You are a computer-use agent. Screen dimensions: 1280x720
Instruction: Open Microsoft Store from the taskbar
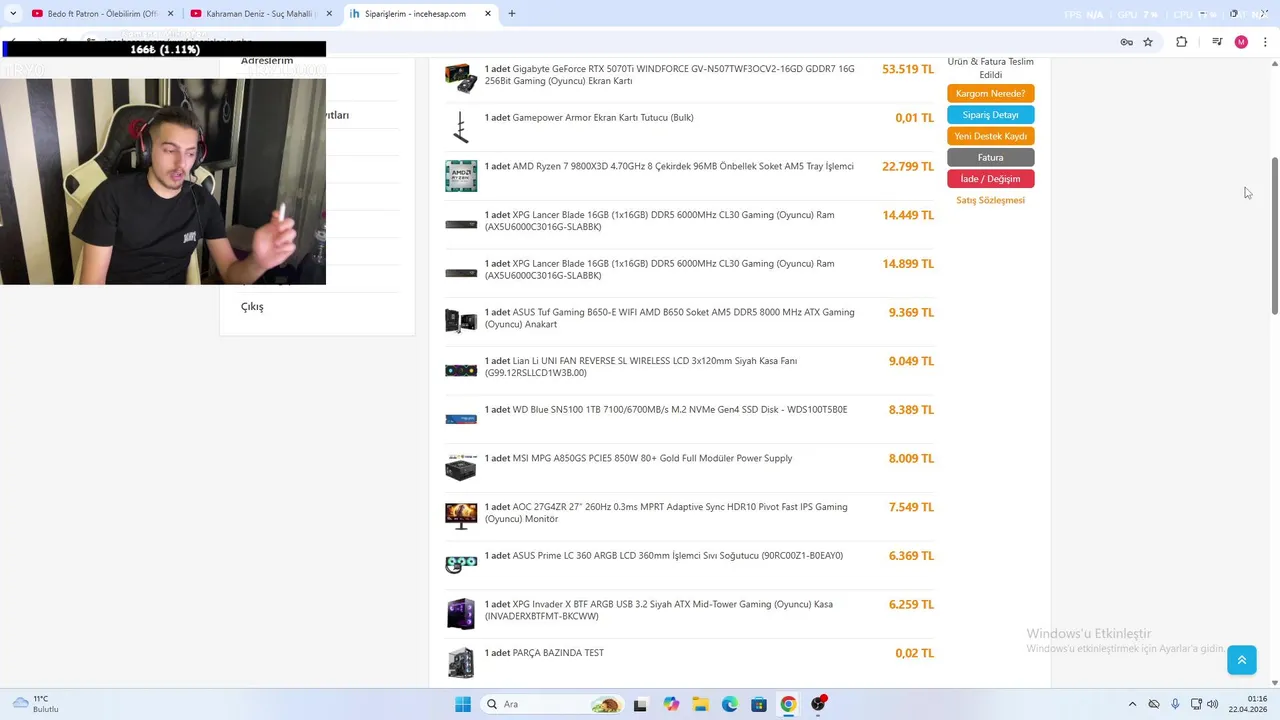click(759, 704)
